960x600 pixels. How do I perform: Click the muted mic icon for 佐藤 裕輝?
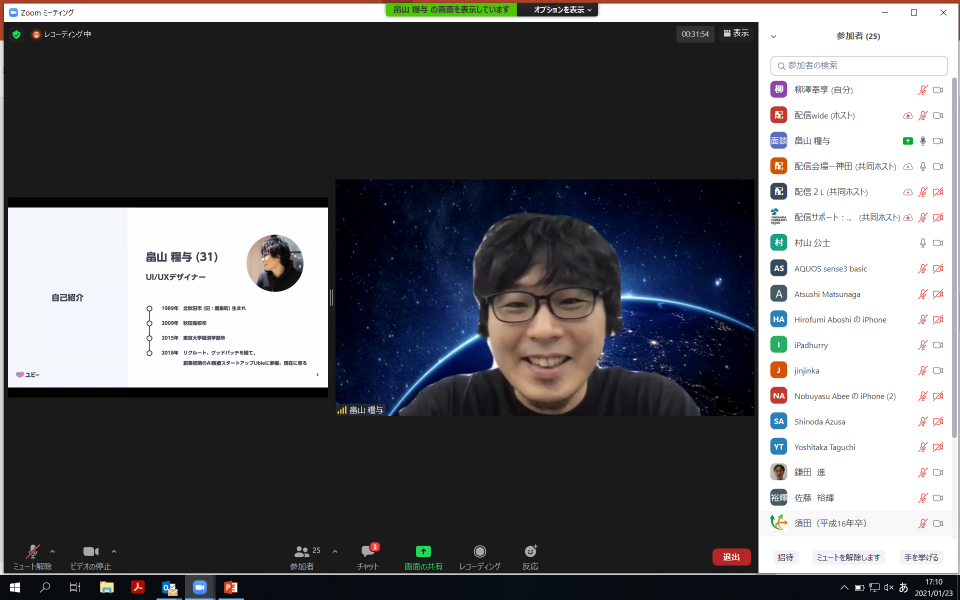click(923, 498)
